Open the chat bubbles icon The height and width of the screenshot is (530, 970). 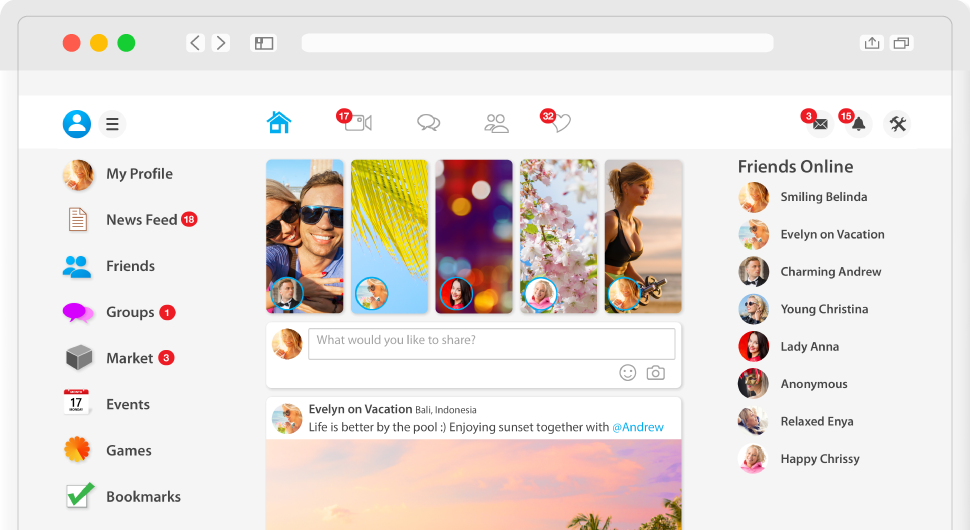[428, 123]
